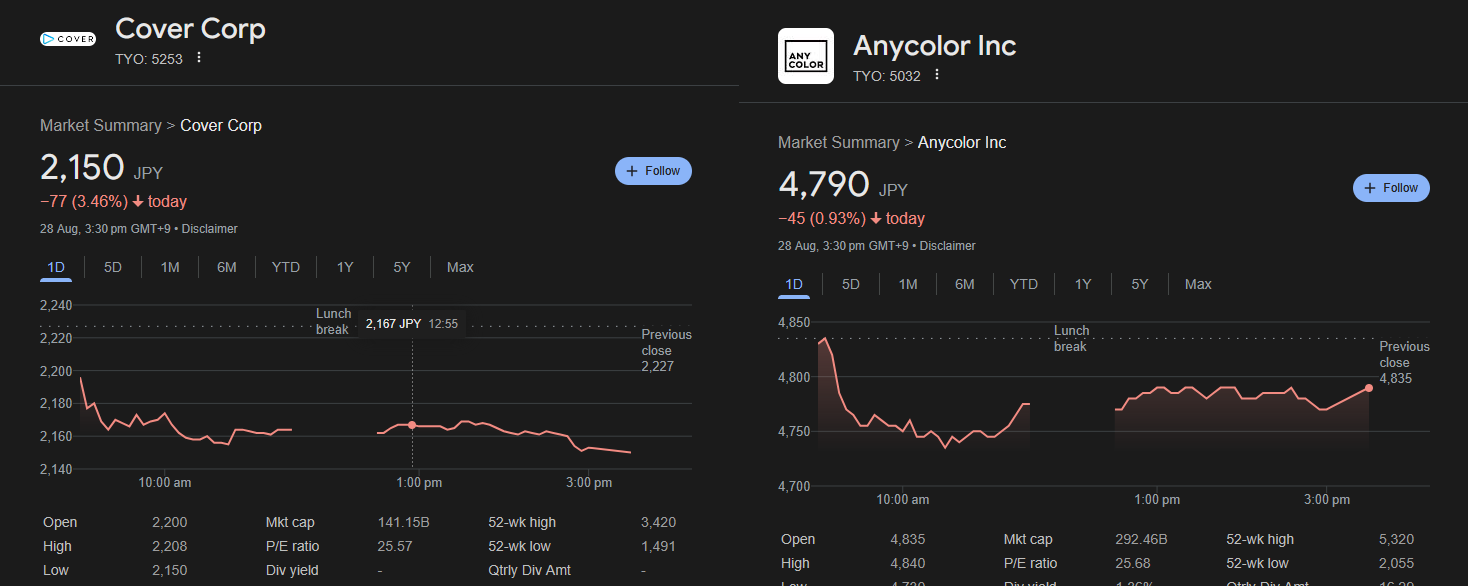Click Anycolor 52-wk low 2,055
The width and height of the screenshot is (1468, 586).
1396,563
